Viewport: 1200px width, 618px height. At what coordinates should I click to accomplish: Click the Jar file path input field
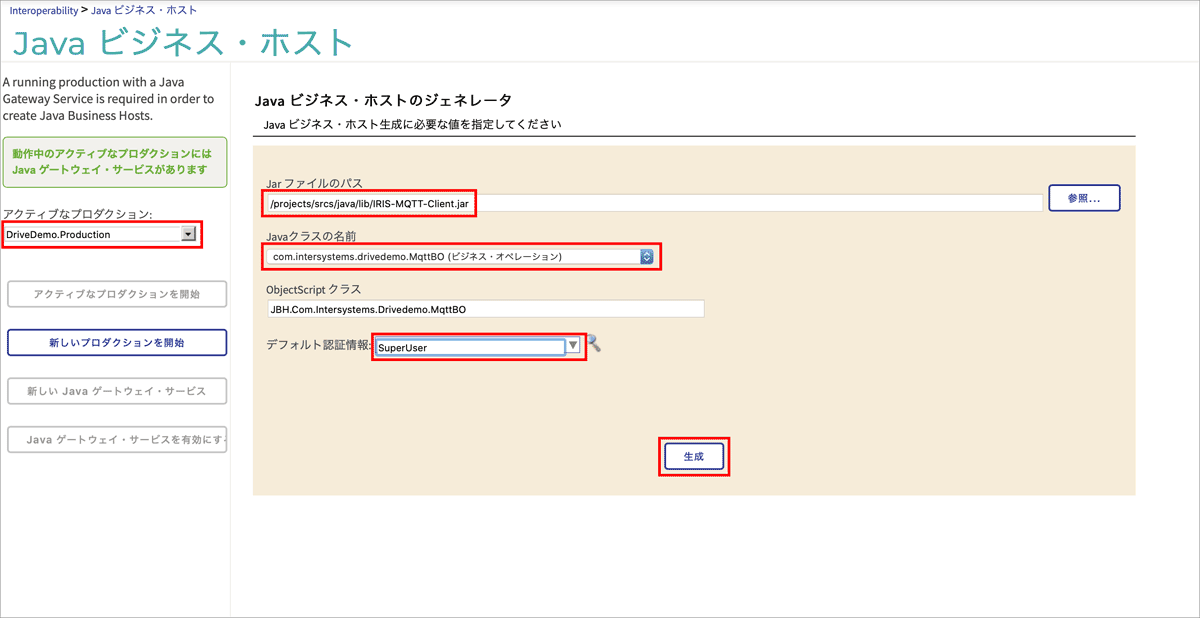655,203
